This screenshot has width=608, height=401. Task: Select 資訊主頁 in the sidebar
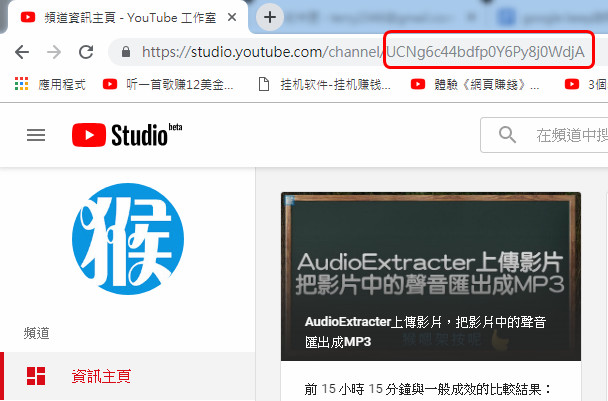click(x=128, y=376)
